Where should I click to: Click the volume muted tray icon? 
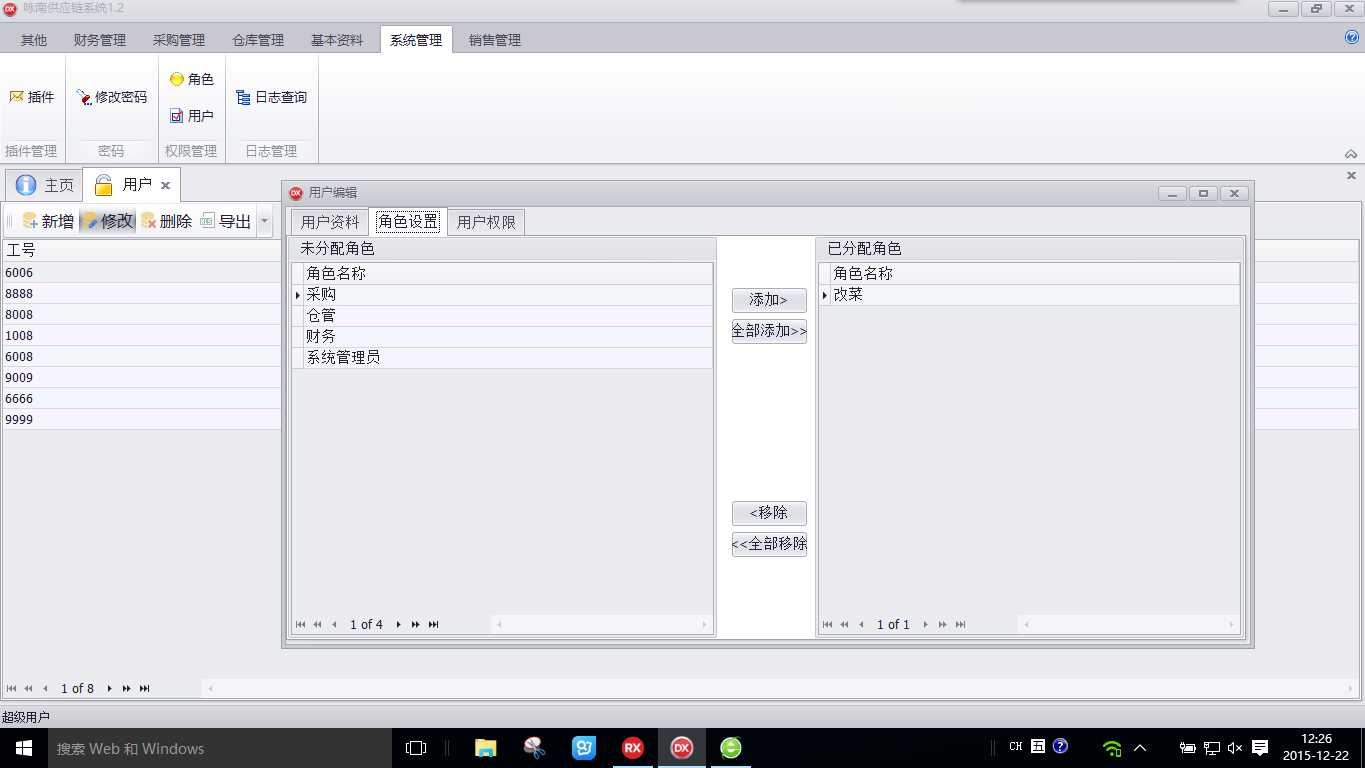click(x=1235, y=747)
